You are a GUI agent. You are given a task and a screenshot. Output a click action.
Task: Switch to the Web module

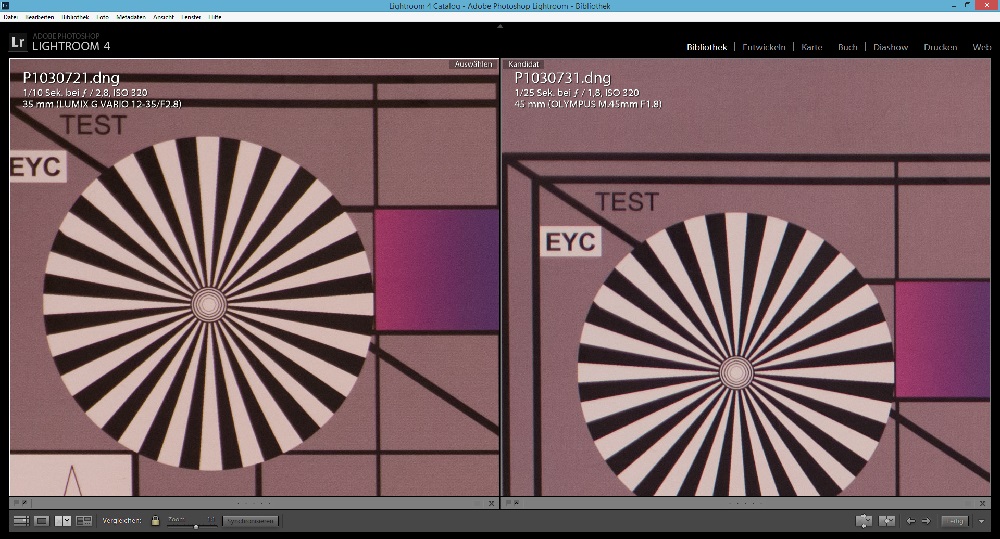982,47
